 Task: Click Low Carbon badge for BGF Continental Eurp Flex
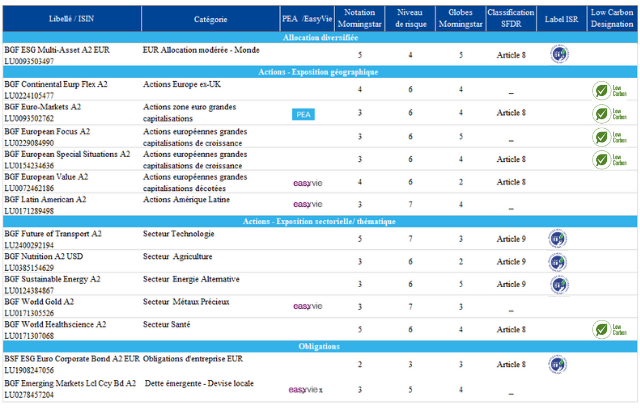click(610, 91)
